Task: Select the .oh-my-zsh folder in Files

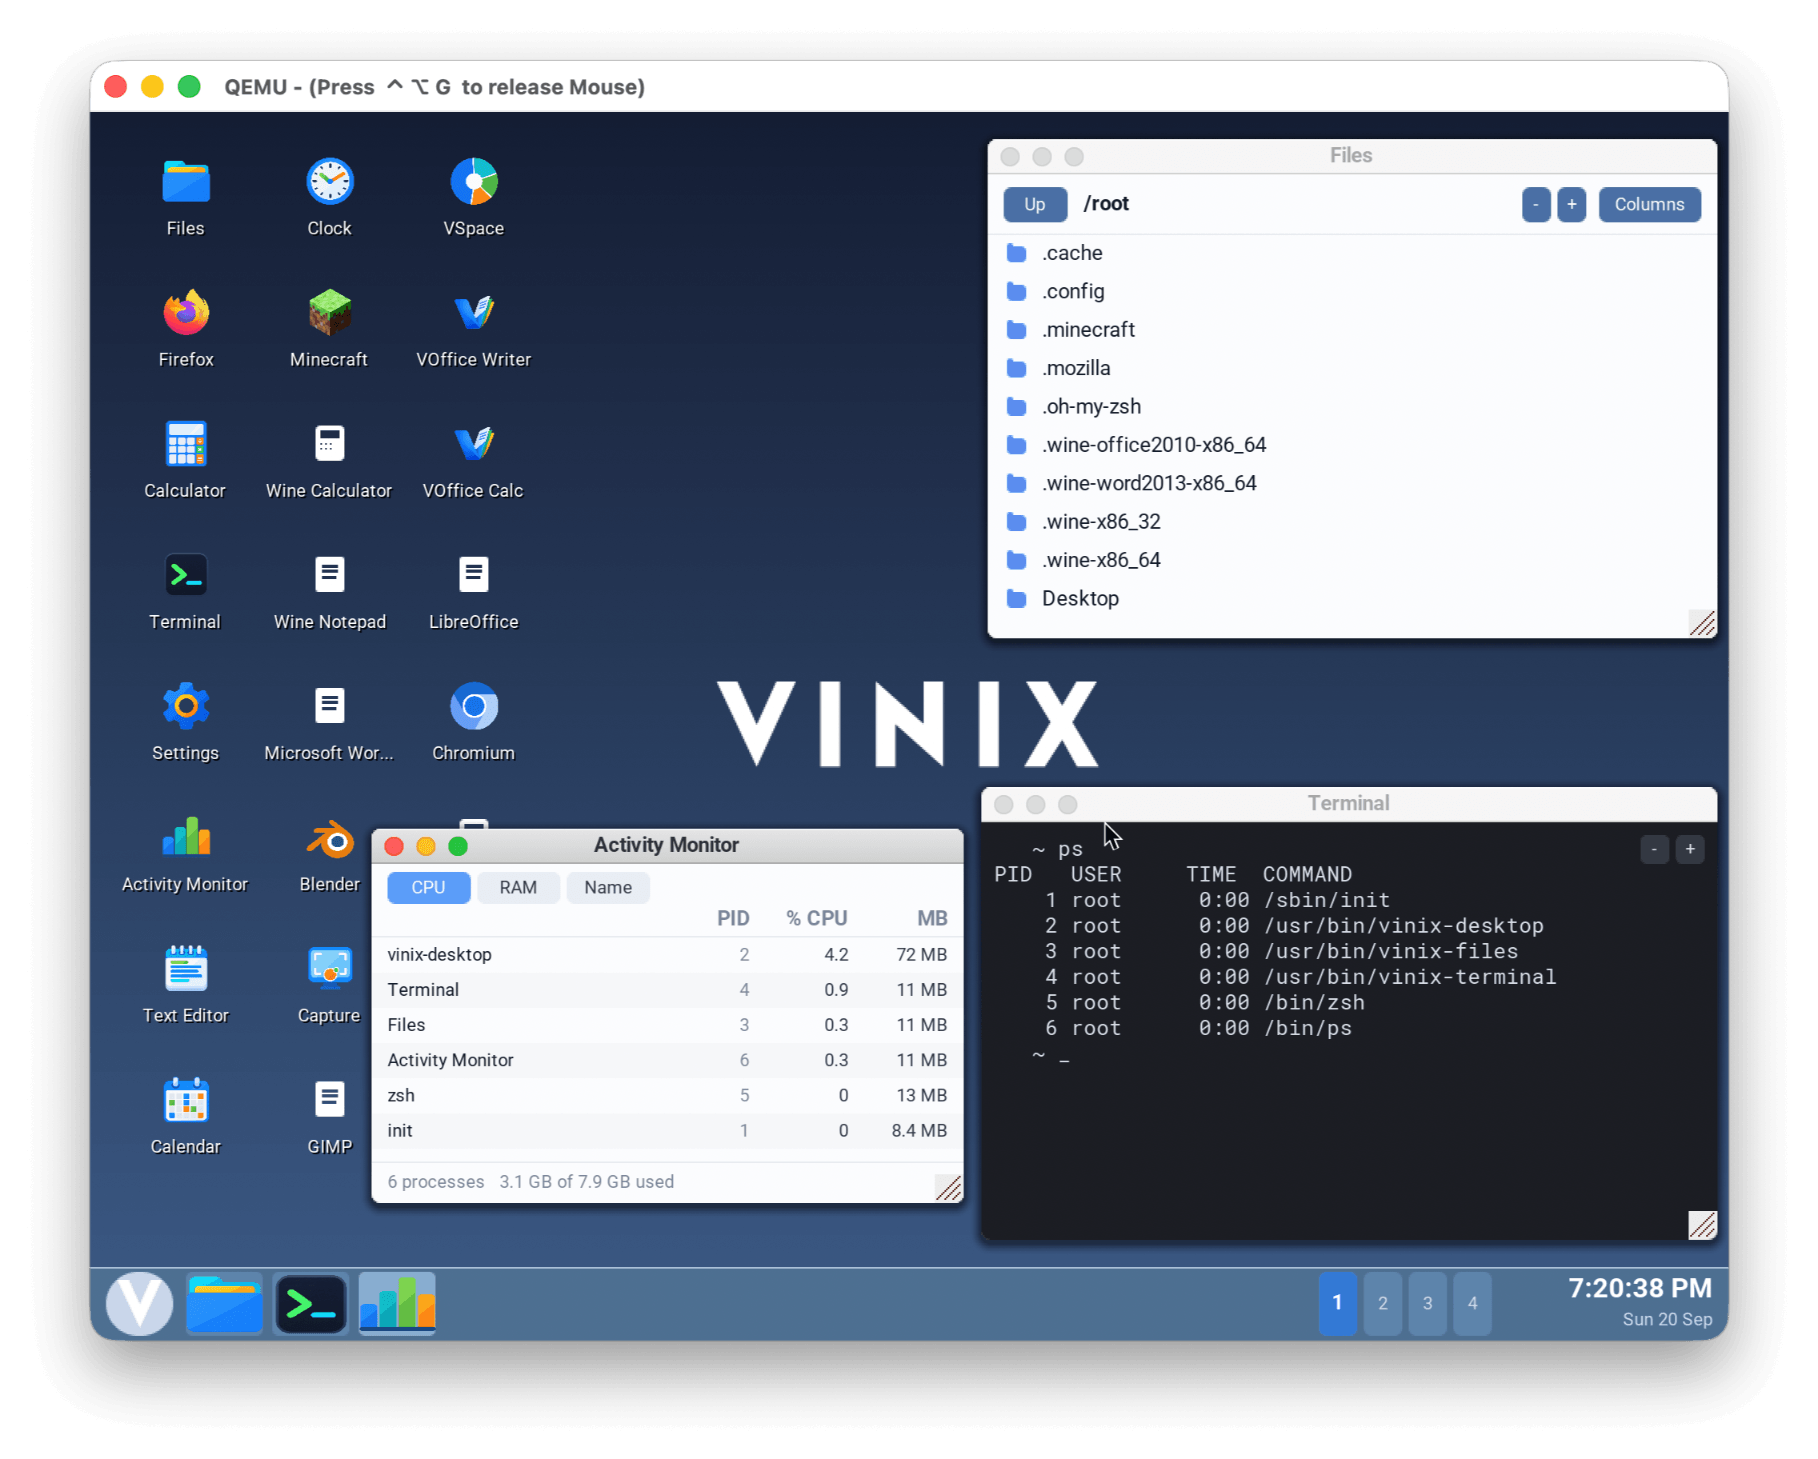Action: click(x=1352, y=407)
